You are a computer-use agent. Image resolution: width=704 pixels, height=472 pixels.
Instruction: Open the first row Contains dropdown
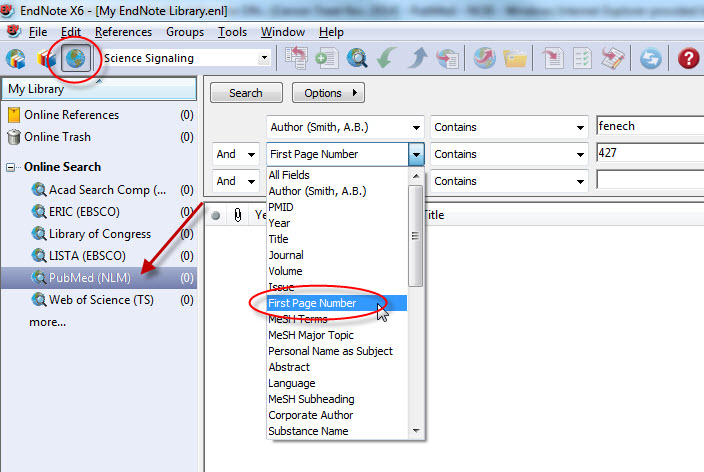coord(509,128)
